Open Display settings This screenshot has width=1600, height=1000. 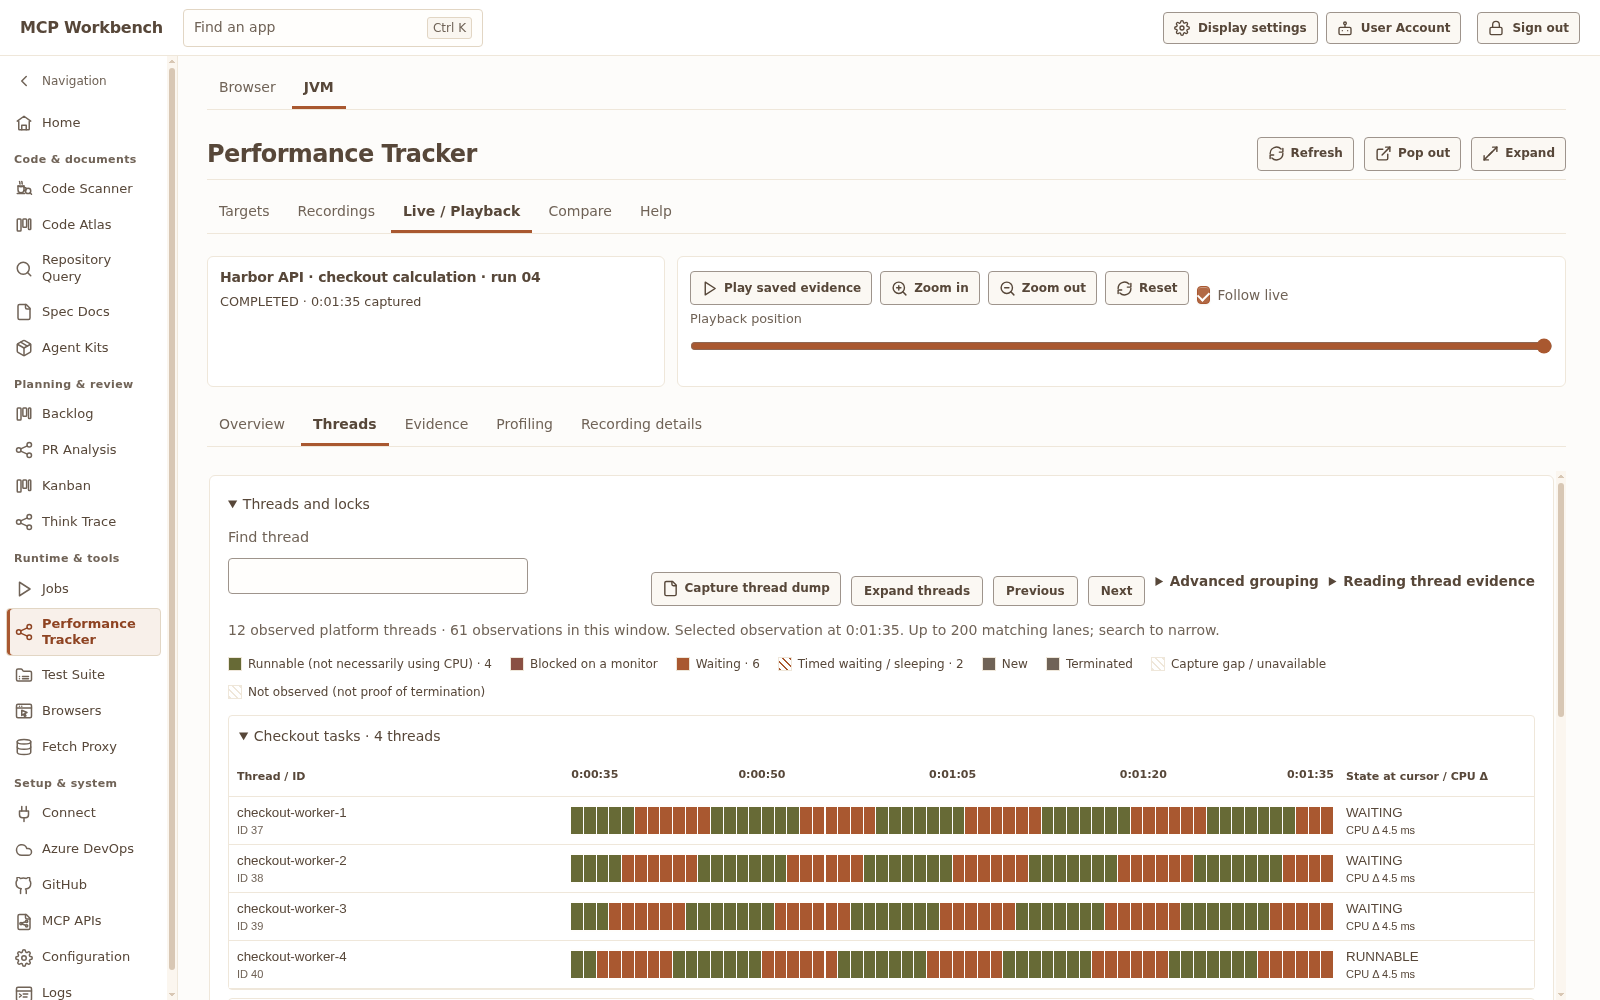(x=1240, y=28)
